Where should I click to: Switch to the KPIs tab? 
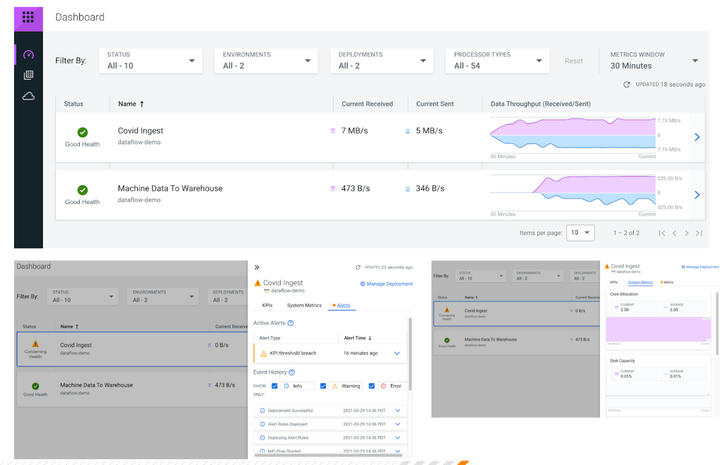(267, 305)
